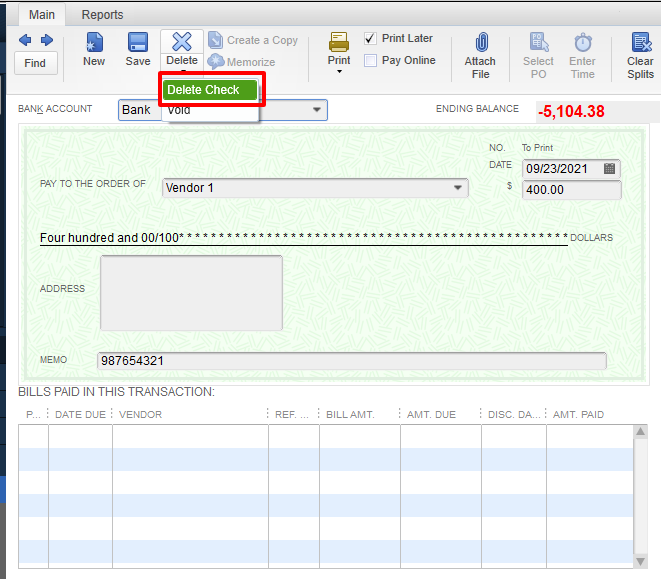Open the date calendar picker icon
The image size is (661, 579).
click(x=610, y=169)
